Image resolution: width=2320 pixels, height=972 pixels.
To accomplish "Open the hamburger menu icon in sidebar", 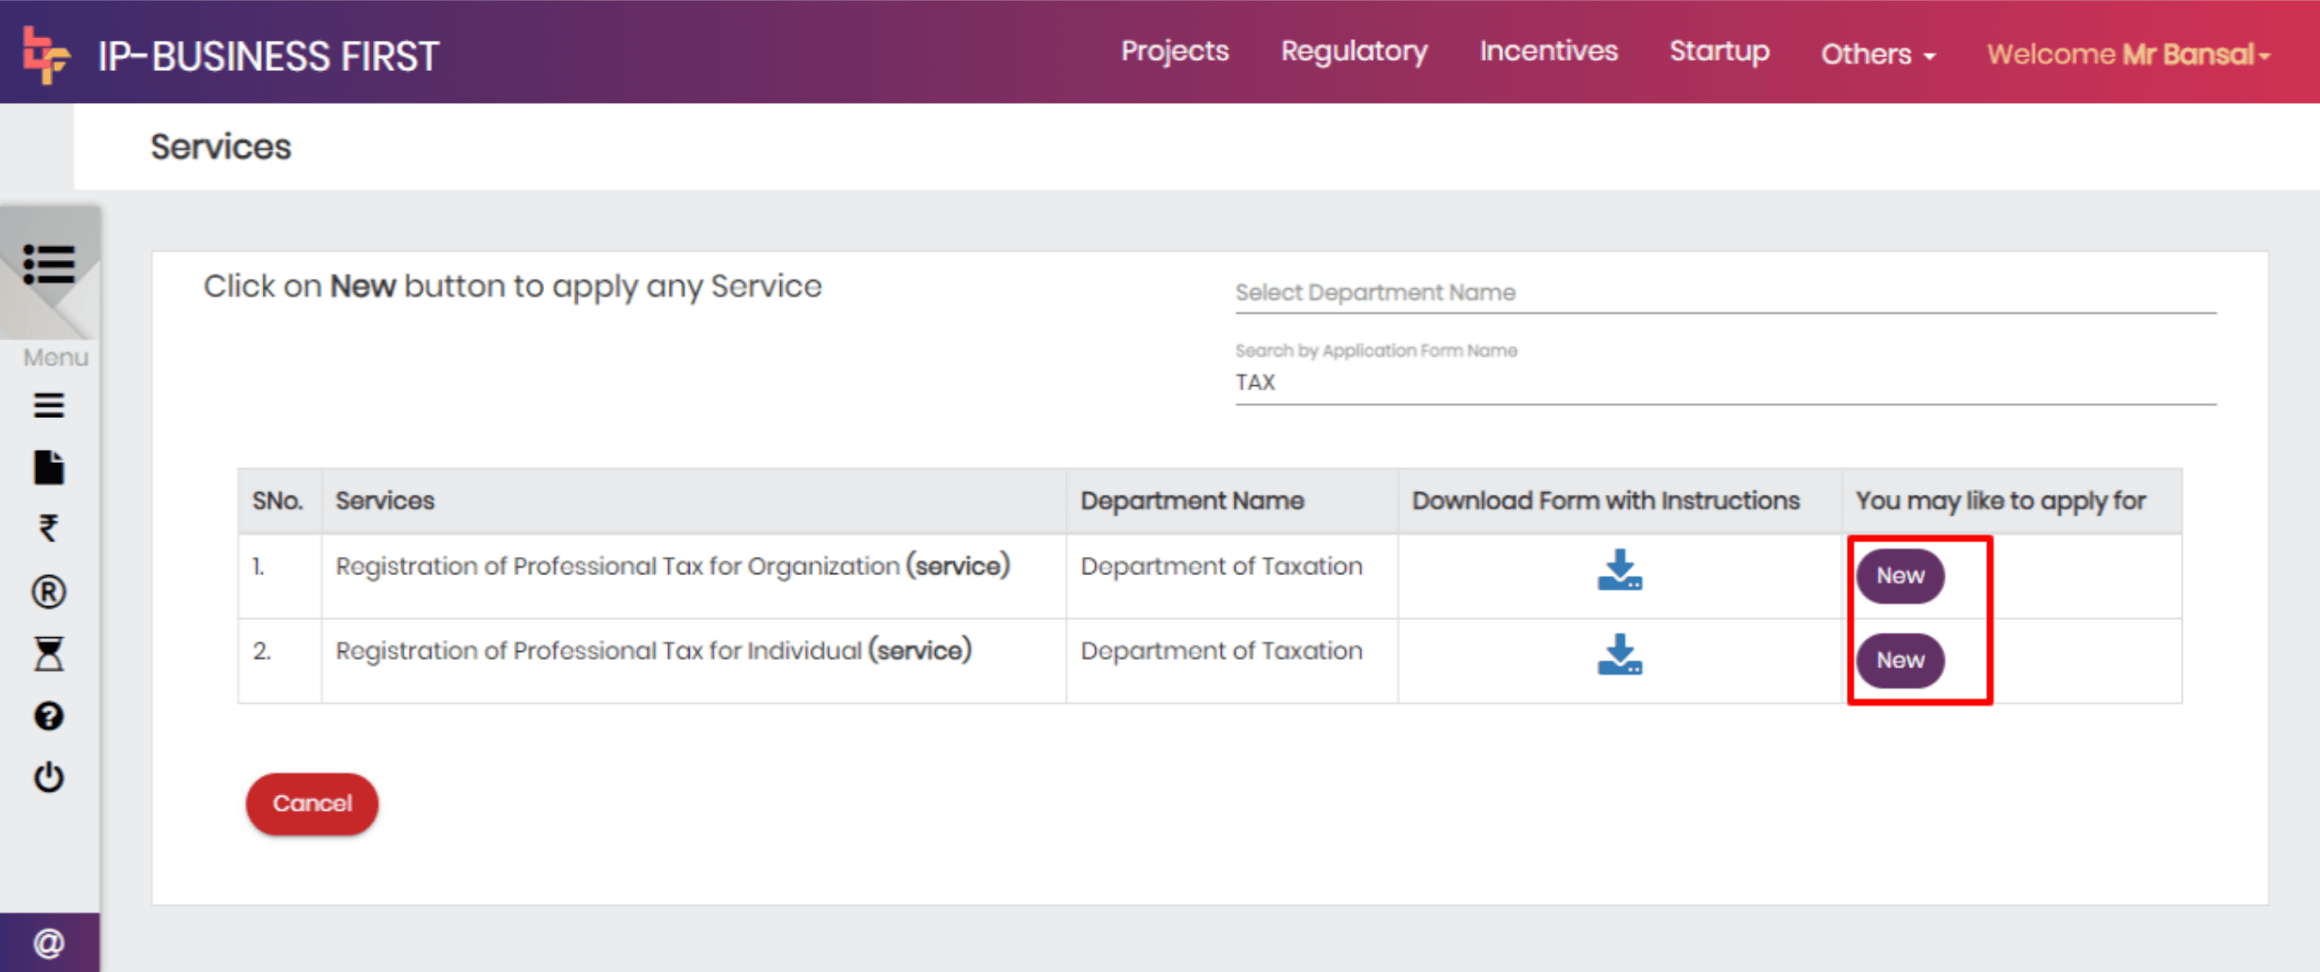I will pos(49,406).
